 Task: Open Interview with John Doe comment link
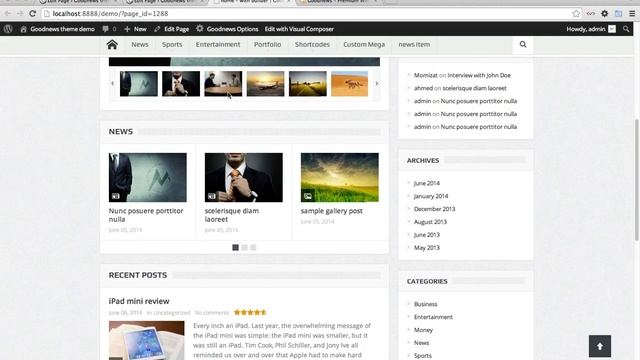point(479,75)
